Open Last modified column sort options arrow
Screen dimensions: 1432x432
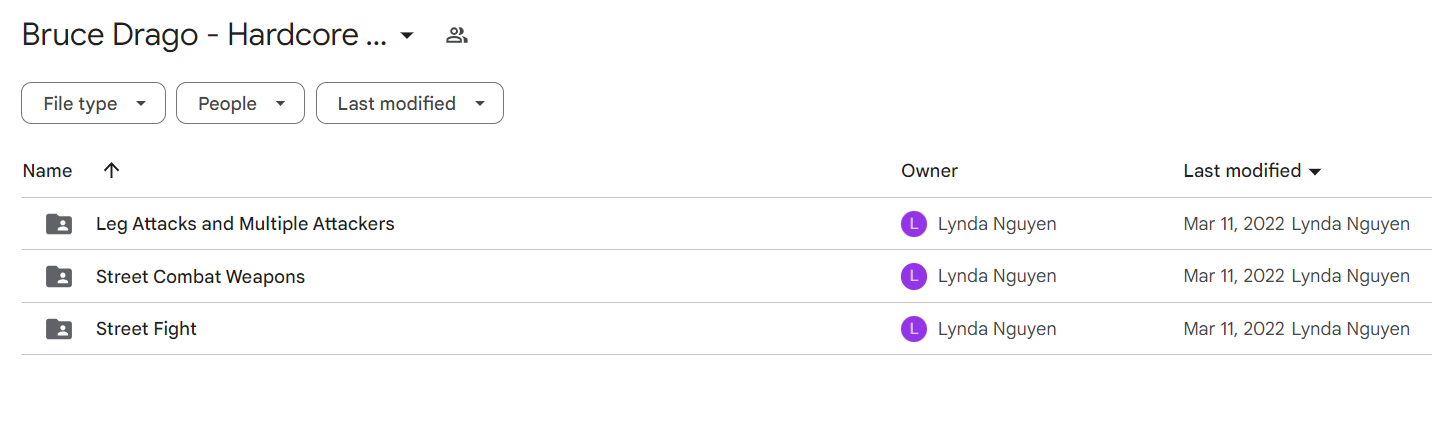pos(1315,171)
